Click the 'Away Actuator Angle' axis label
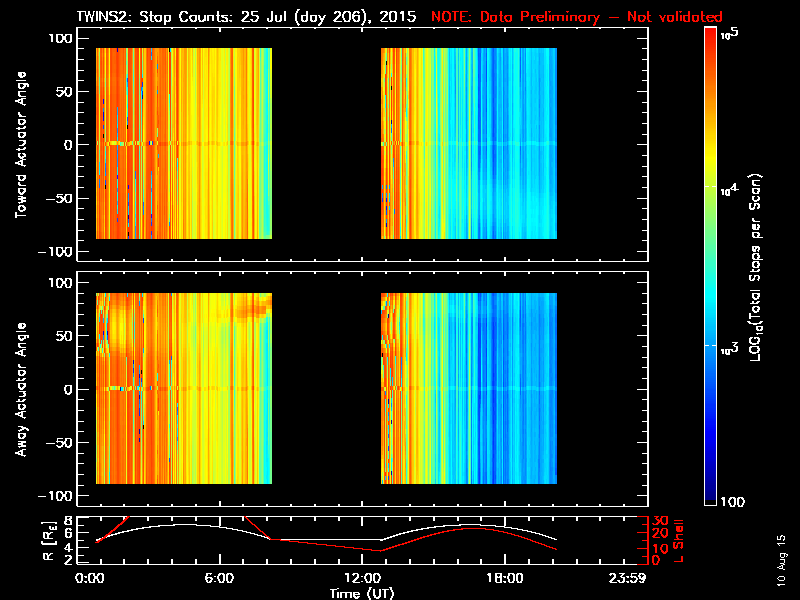The width and height of the screenshot is (800, 600). pos(19,389)
